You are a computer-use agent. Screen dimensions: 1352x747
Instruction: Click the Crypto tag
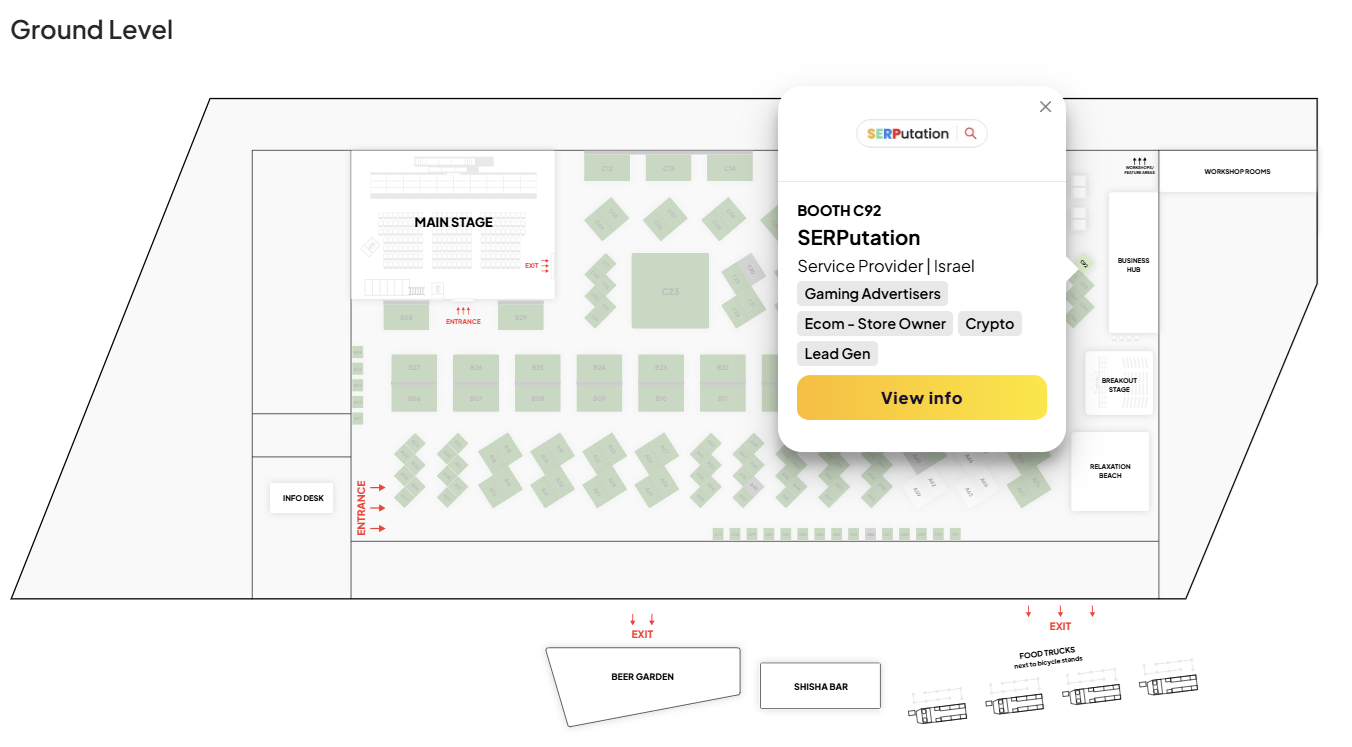989,324
